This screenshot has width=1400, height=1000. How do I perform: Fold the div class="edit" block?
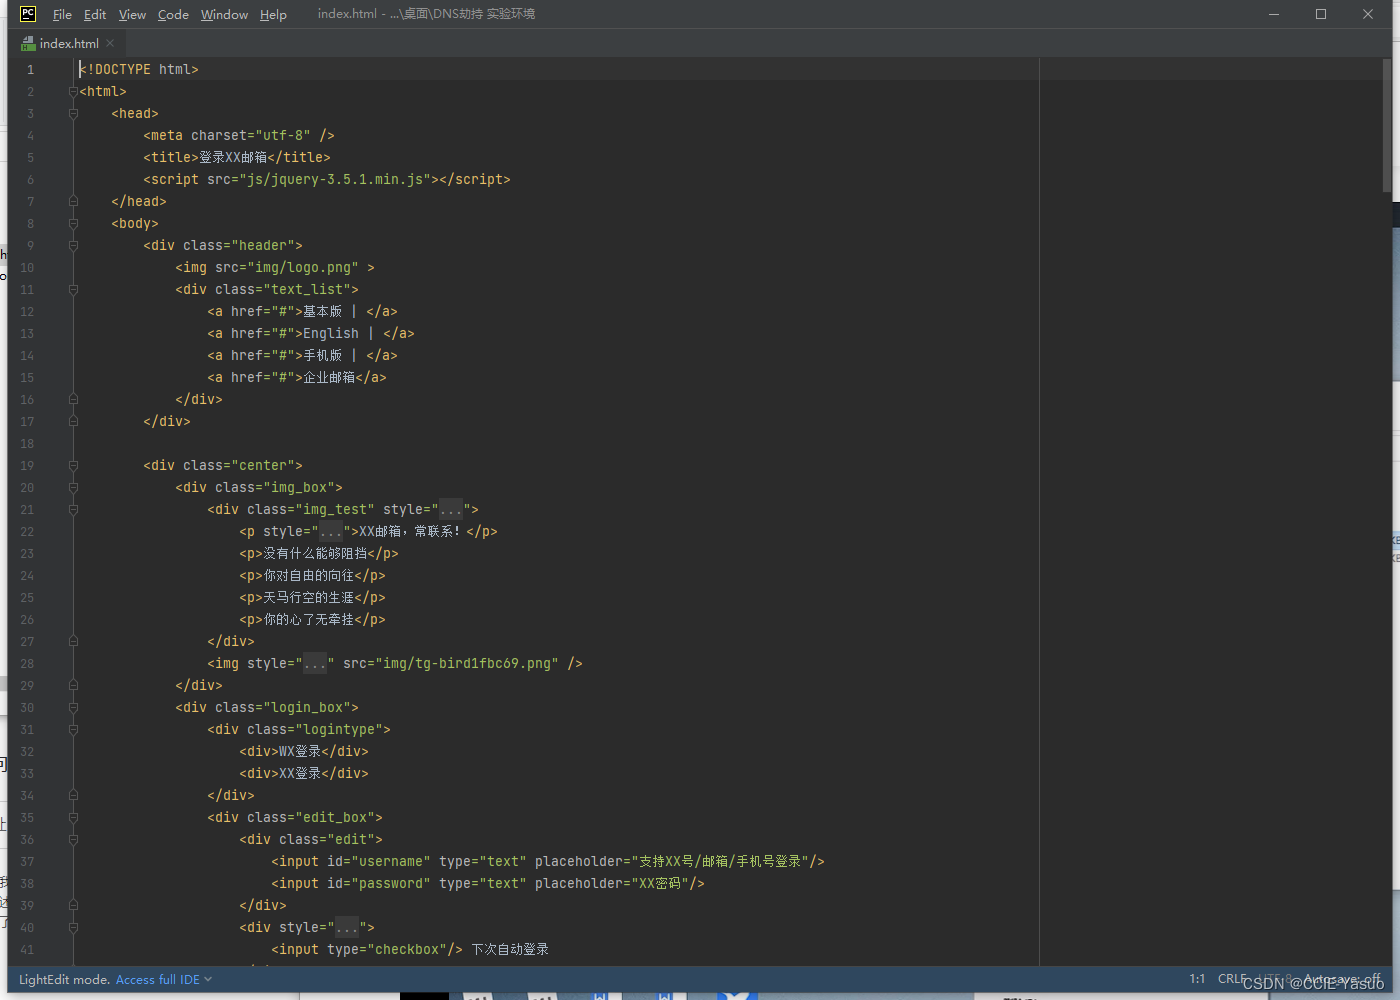click(73, 839)
